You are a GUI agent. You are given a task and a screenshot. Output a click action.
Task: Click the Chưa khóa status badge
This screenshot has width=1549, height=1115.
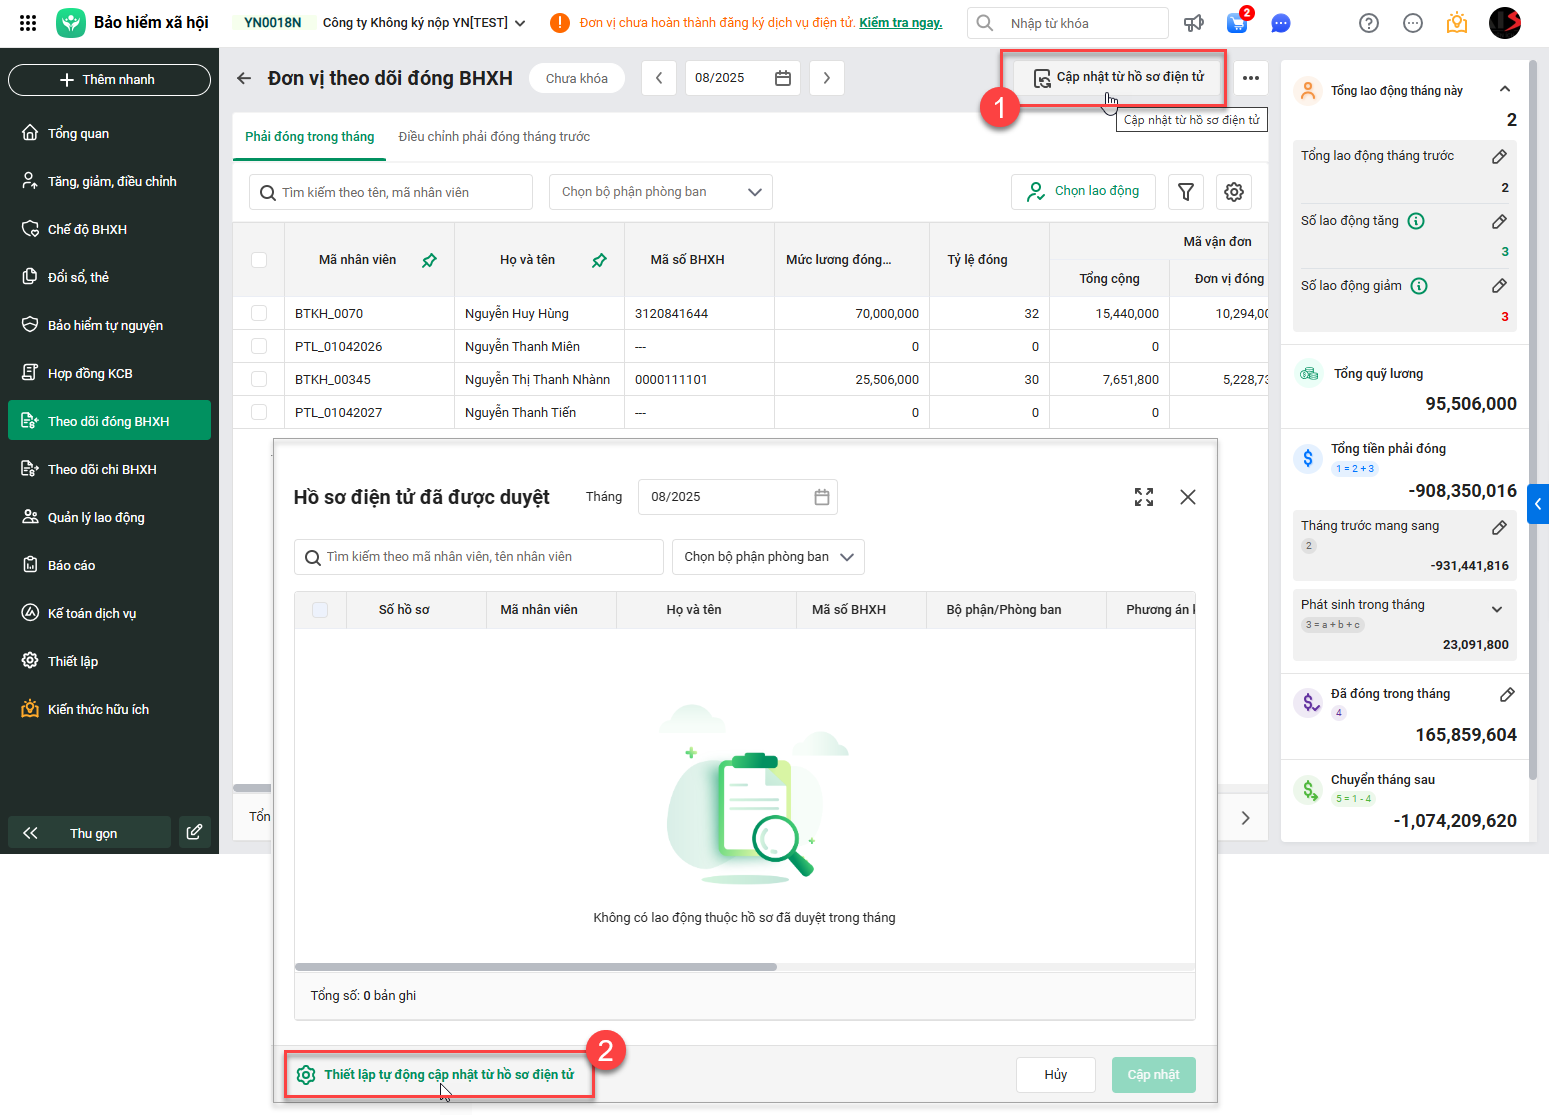point(577,78)
